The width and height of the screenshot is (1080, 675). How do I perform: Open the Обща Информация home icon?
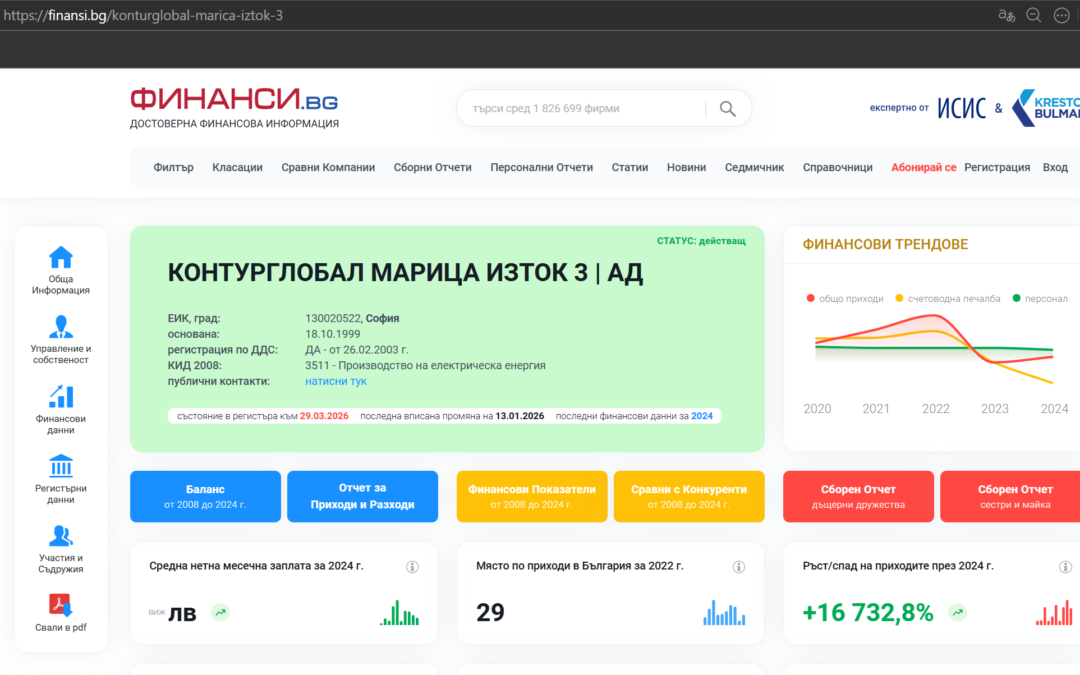[61, 258]
